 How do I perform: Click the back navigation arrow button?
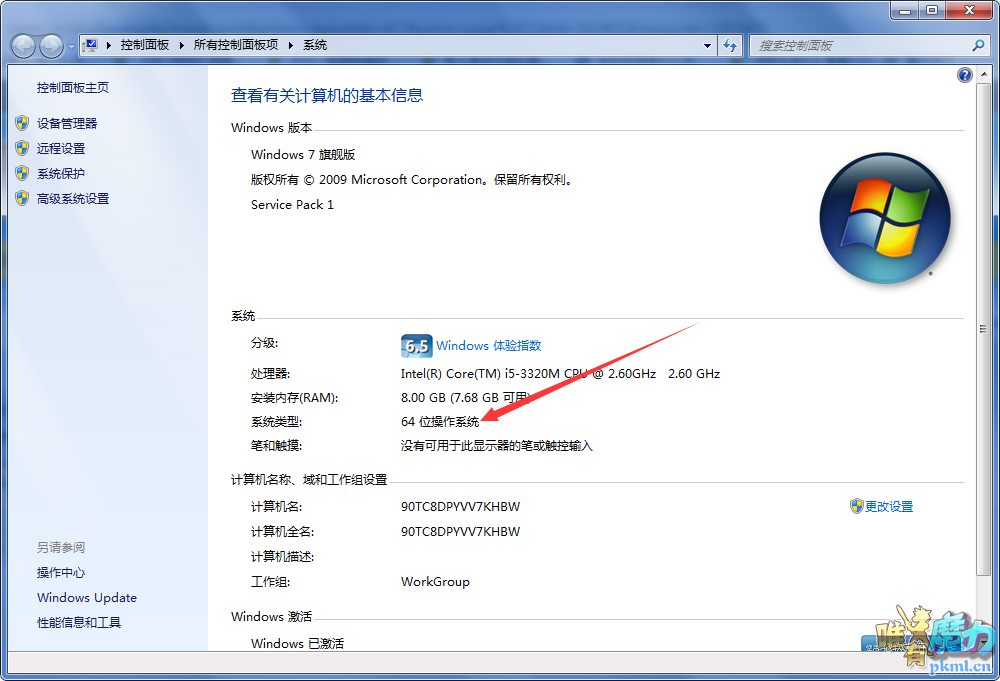[24, 46]
